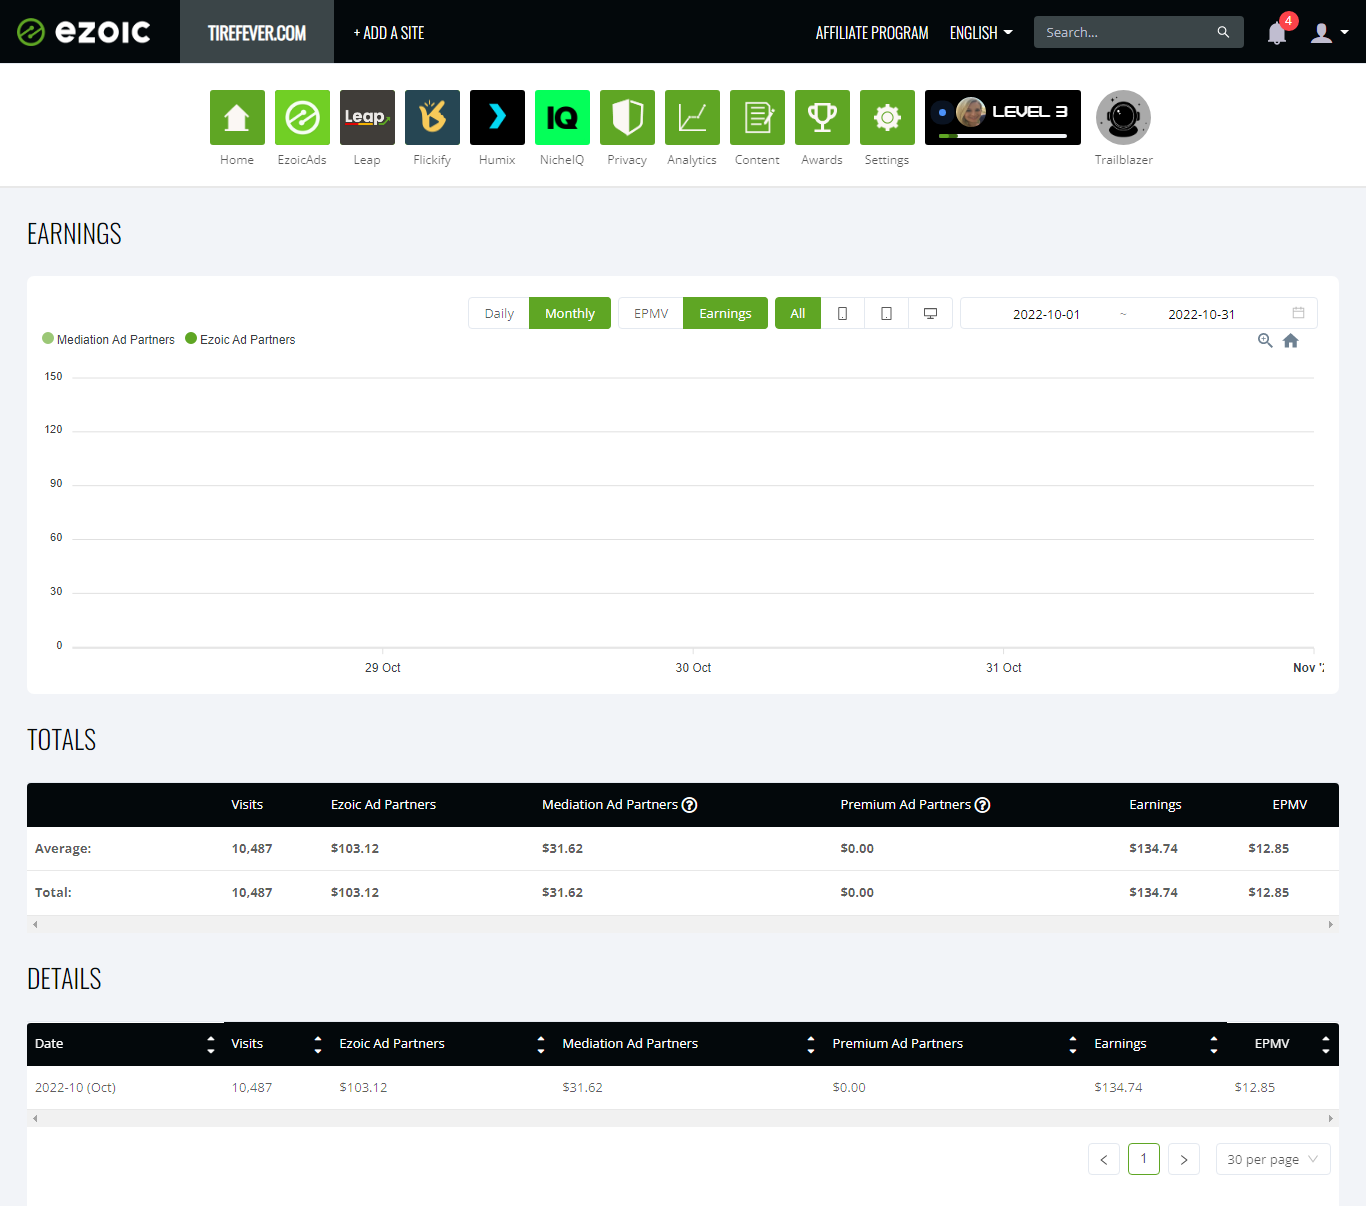This screenshot has width=1366, height=1206.
Task: Select All devices filter
Action: 798,313
